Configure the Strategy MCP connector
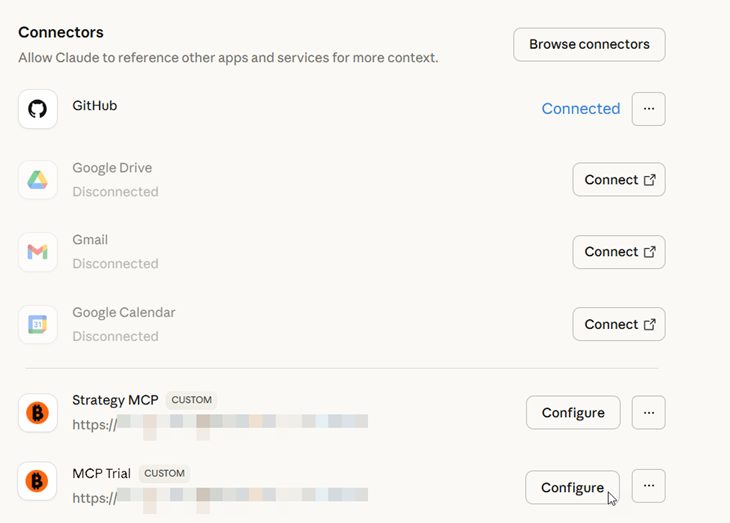The height and width of the screenshot is (523, 730). click(572, 413)
